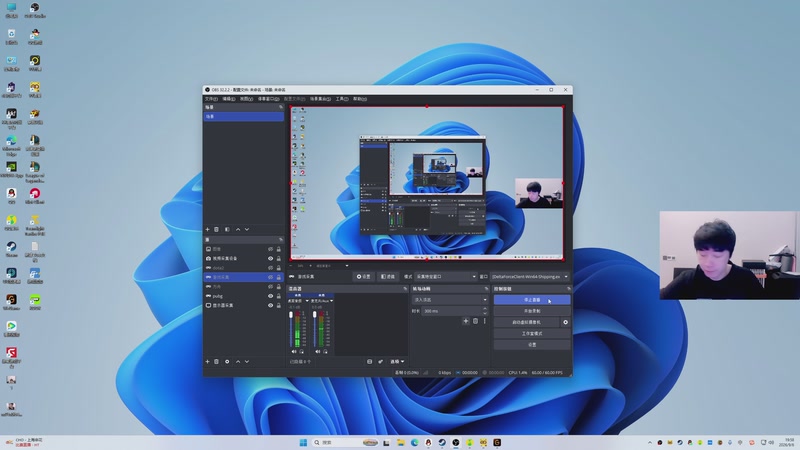Unlock the display capture source lock icon
This screenshot has width=800, height=450.
[279, 305]
